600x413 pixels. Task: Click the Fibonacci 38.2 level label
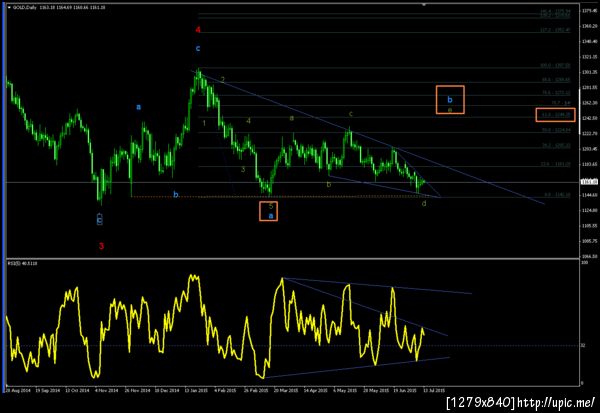tap(556, 146)
